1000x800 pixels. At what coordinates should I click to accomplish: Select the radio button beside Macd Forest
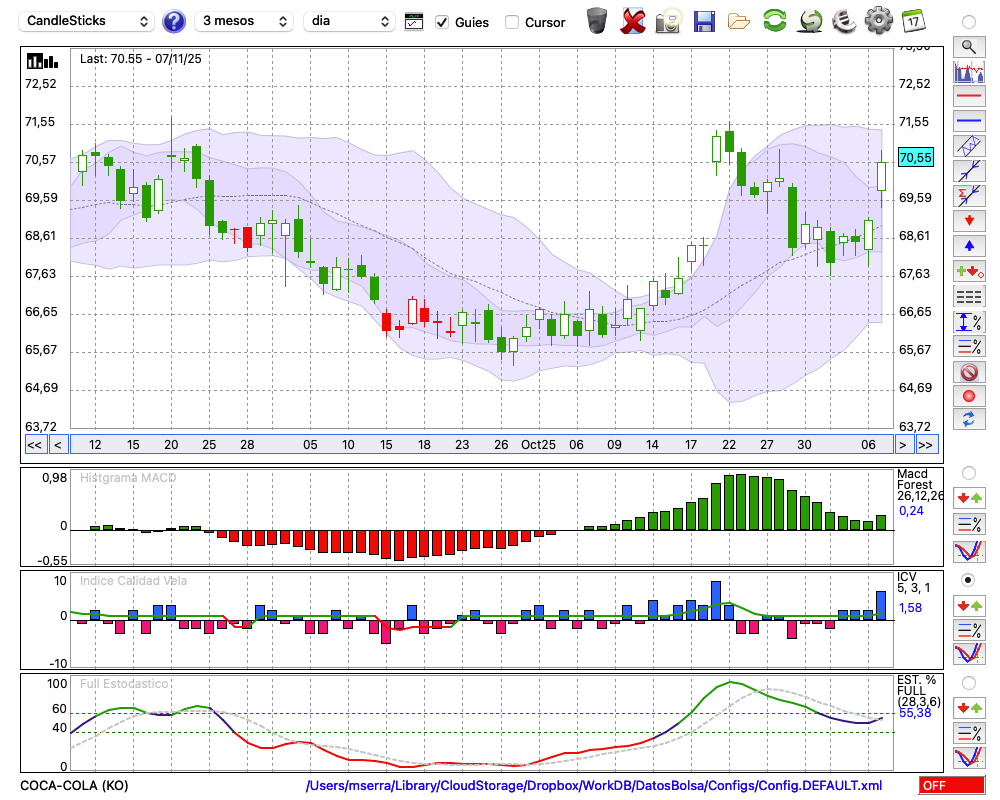[x=968, y=472]
